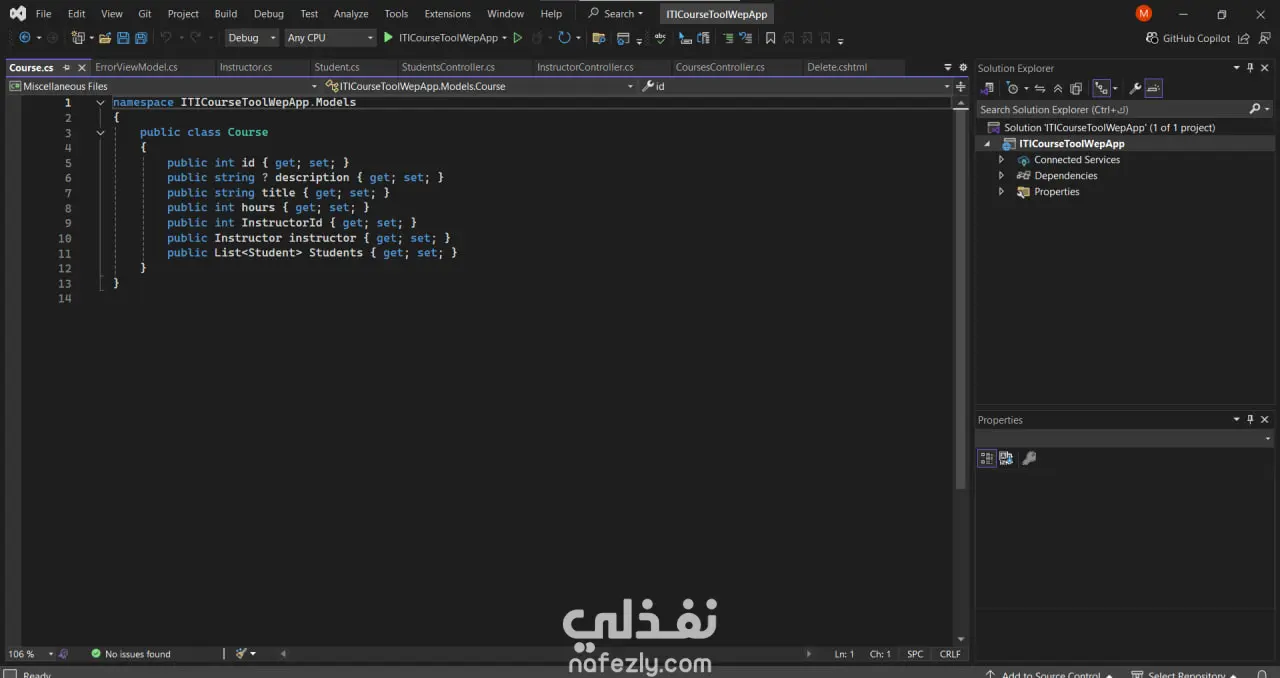
Task: Click code cleanup broom icon in status bar
Action: tap(241, 654)
